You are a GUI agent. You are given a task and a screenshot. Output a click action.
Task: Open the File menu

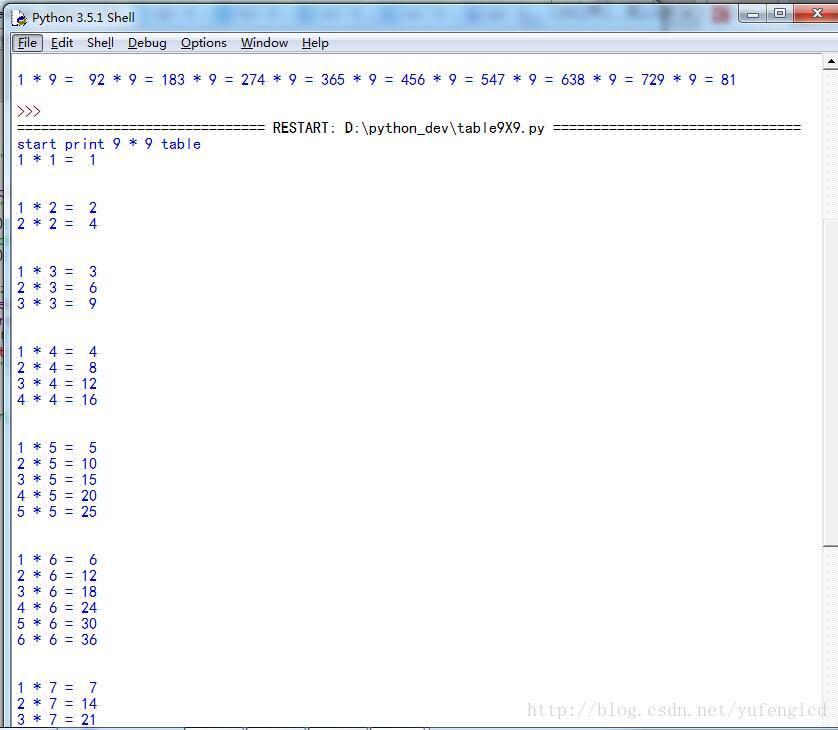tap(26, 43)
